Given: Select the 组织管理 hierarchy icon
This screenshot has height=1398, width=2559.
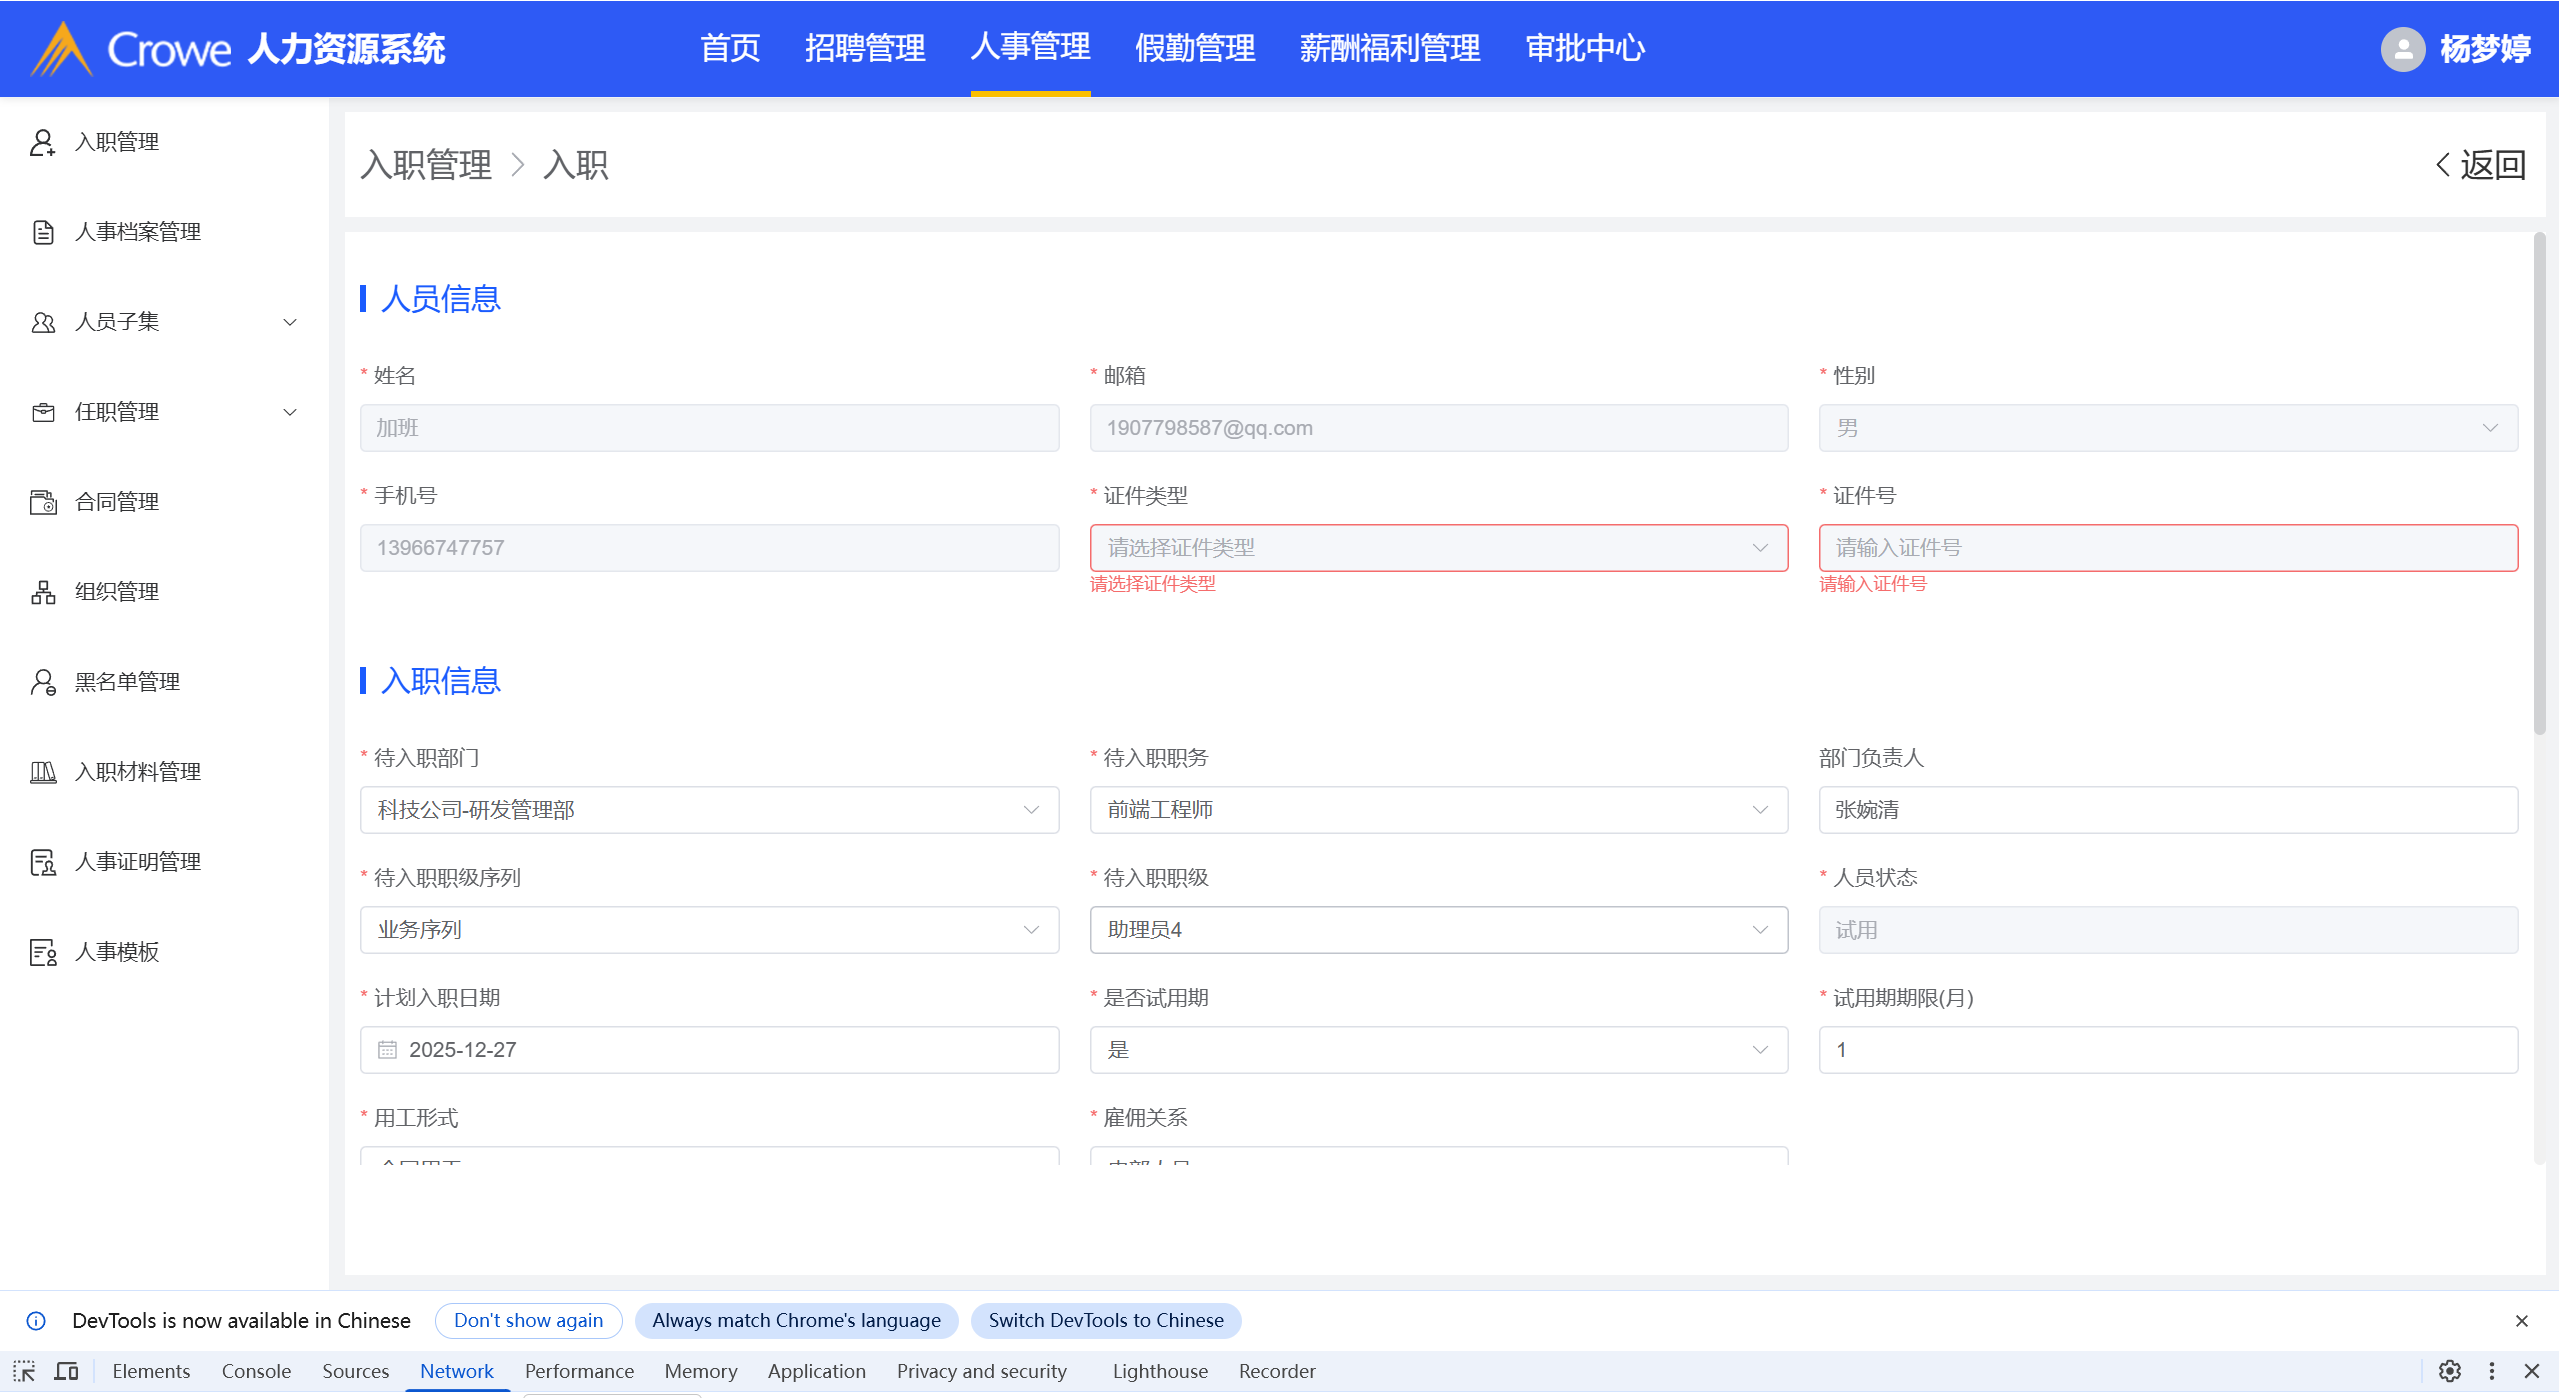Looking at the screenshot, I should click(x=42, y=592).
